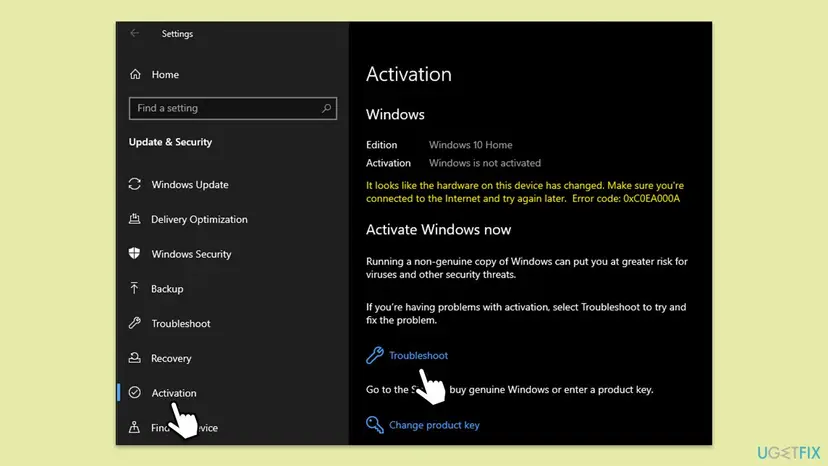828x466 pixels.
Task: Click the Windows Security shield icon
Action: tap(135, 254)
